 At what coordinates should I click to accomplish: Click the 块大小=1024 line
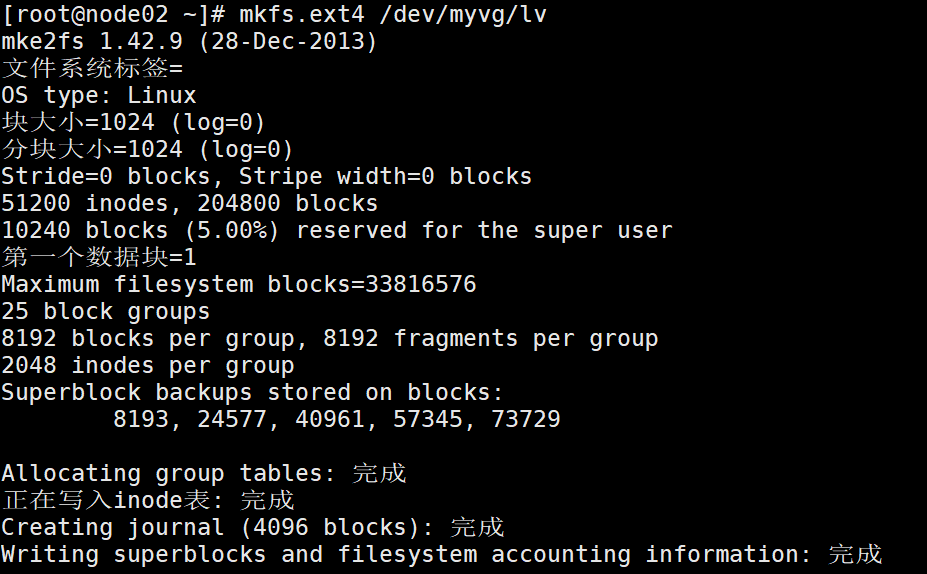[x=133, y=123]
